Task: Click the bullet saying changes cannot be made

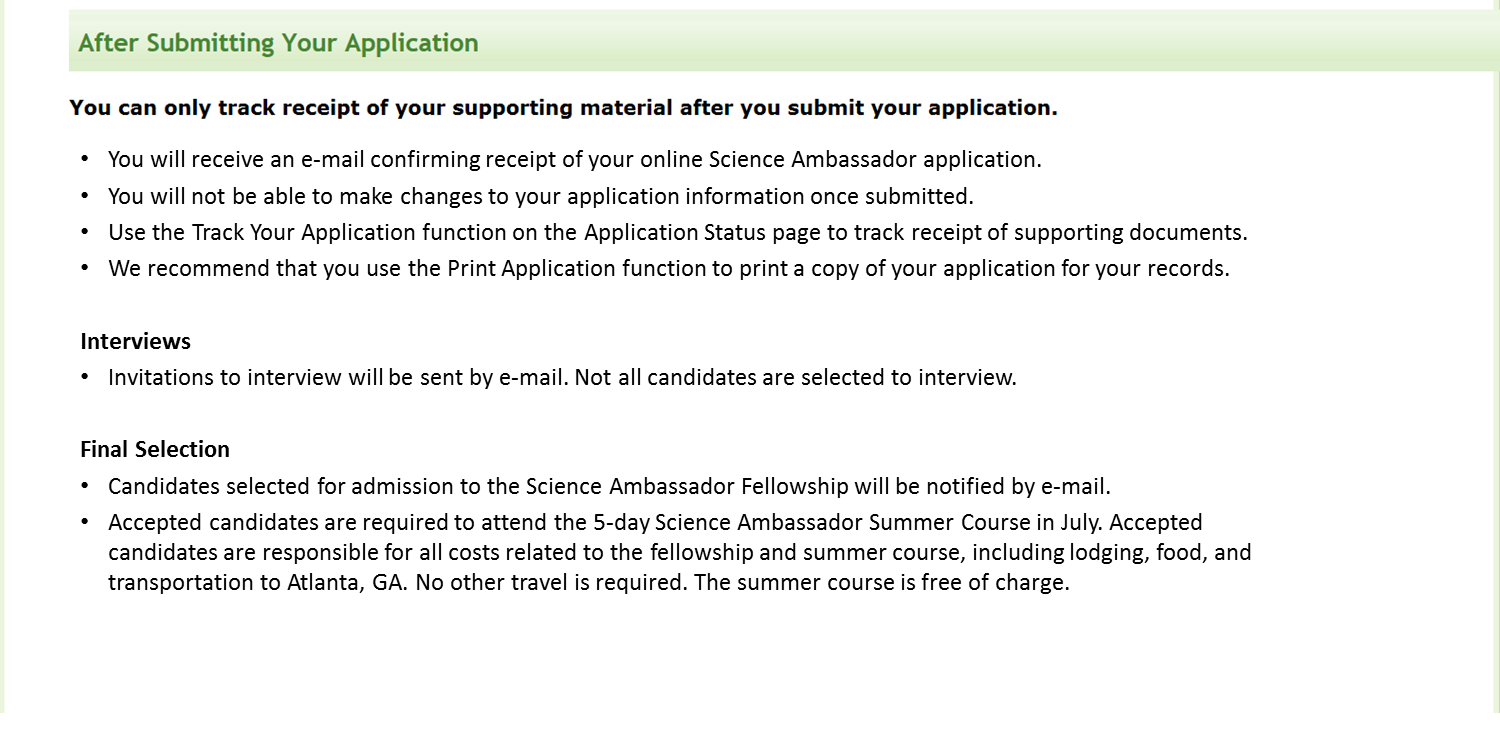Action: (540, 196)
